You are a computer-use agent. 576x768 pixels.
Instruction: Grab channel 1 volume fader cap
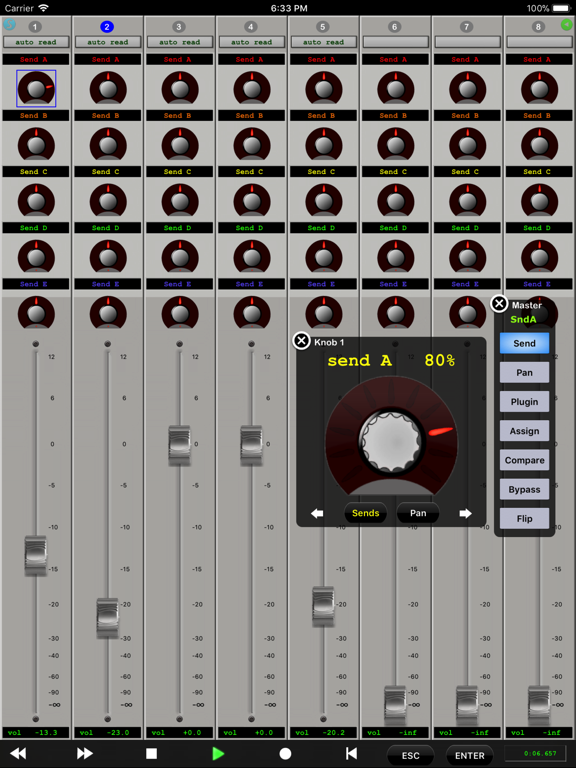click(35, 554)
